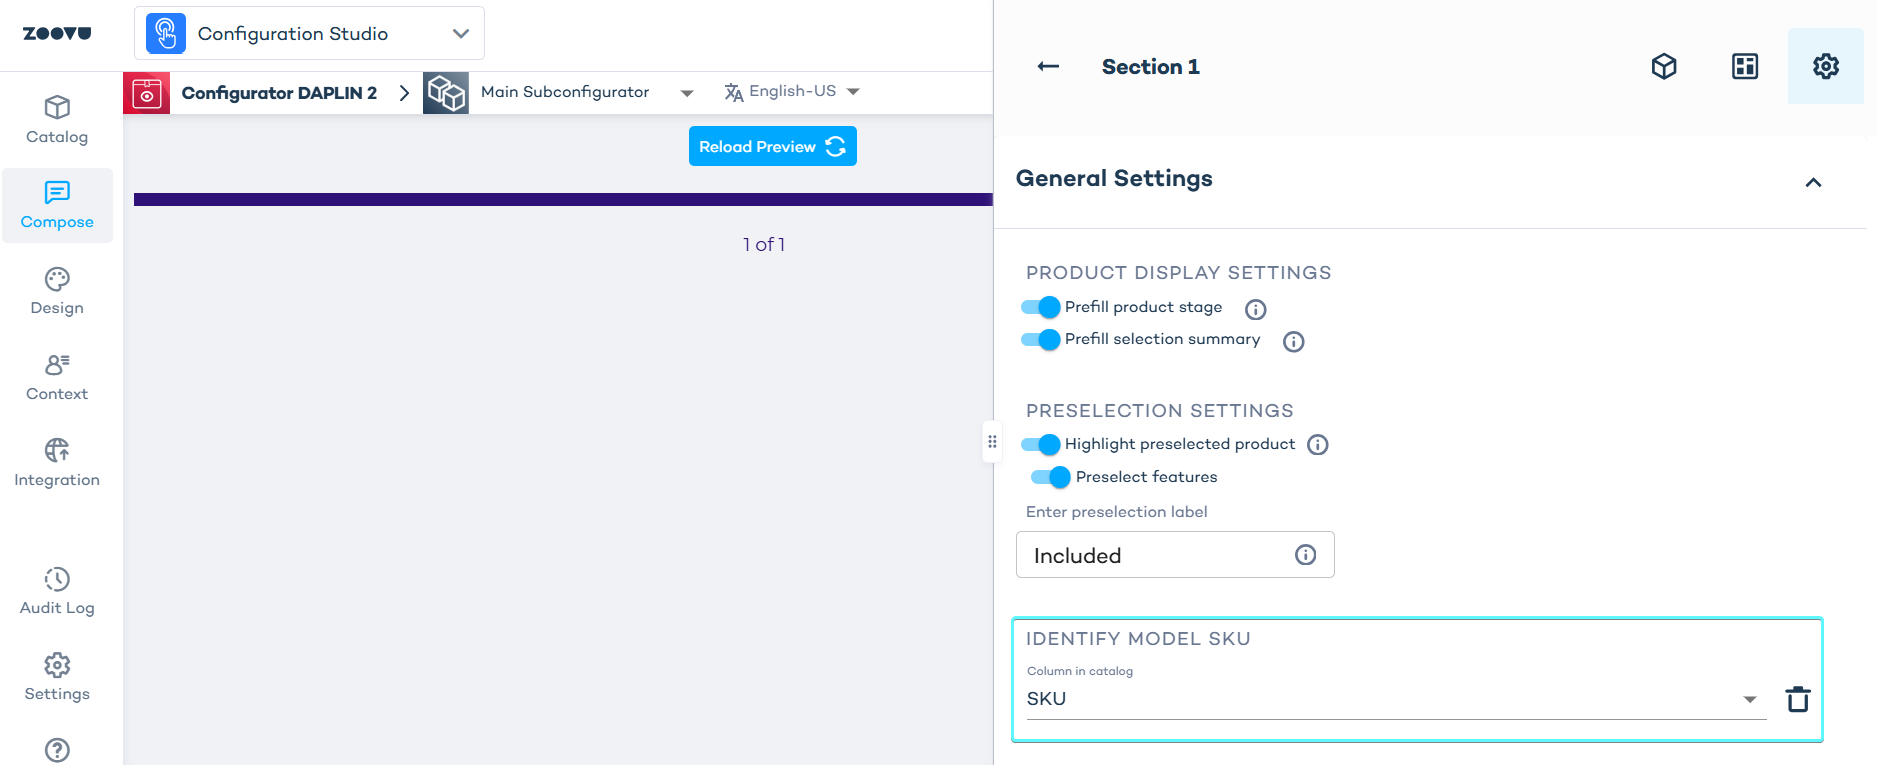The width and height of the screenshot is (1877, 765).
Task: Turn off Highlight preselected product
Action: [x=1041, y=444]
